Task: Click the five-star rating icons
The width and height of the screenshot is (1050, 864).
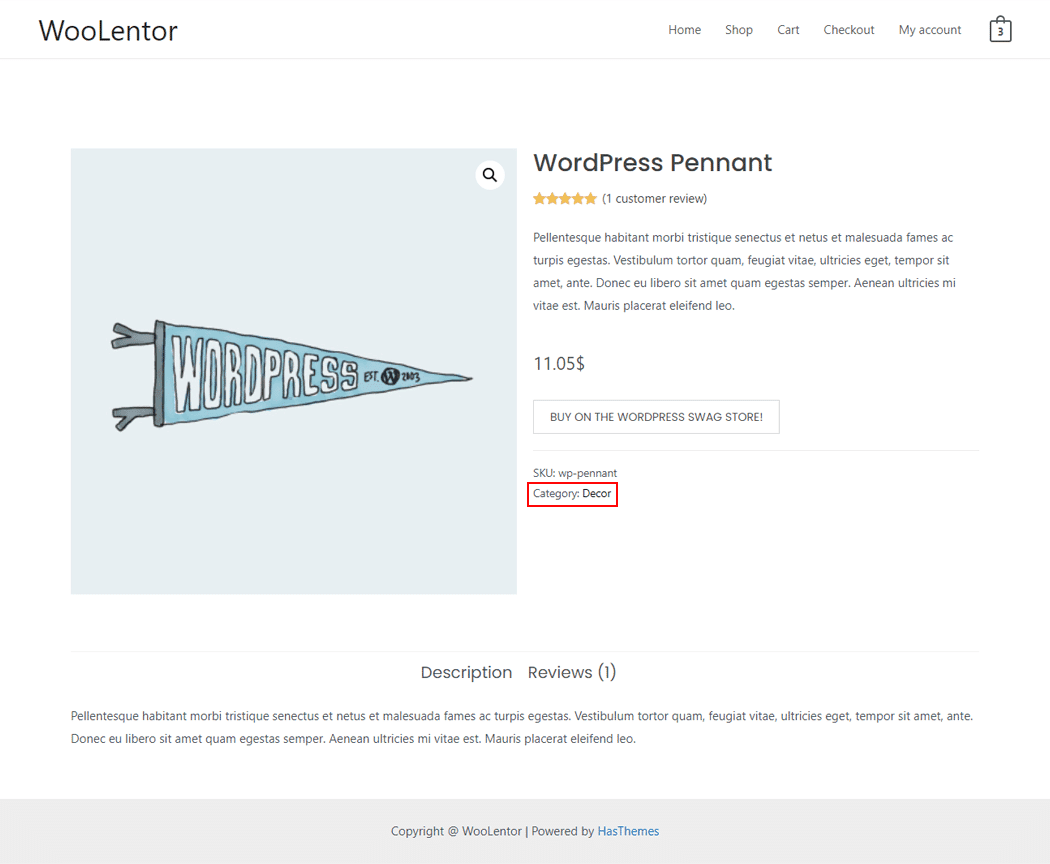Action: (565, 199)
